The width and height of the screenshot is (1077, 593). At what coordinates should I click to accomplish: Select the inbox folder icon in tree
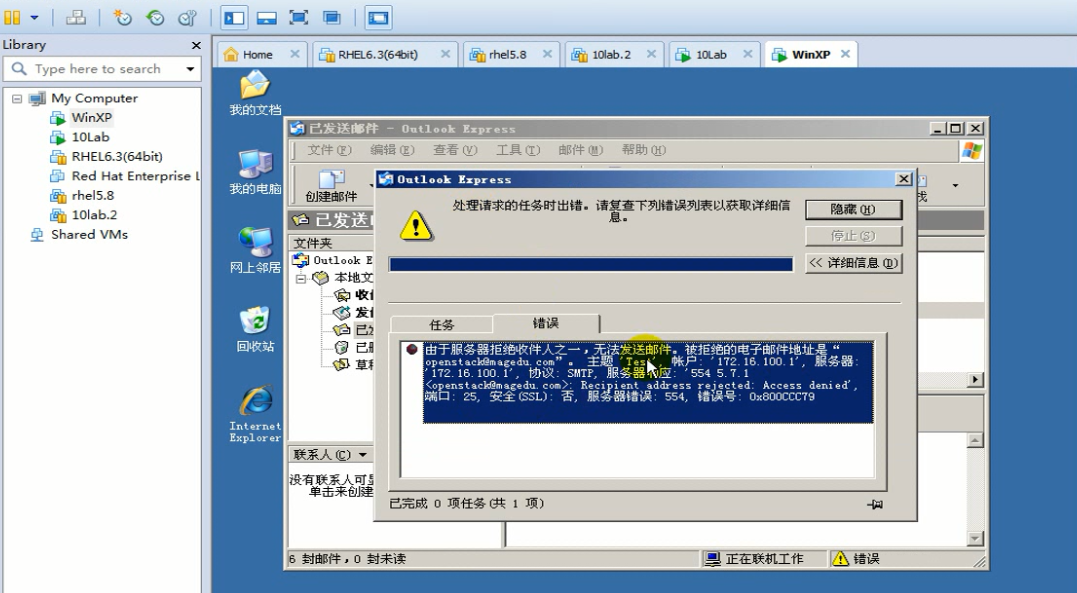point(341,295)
